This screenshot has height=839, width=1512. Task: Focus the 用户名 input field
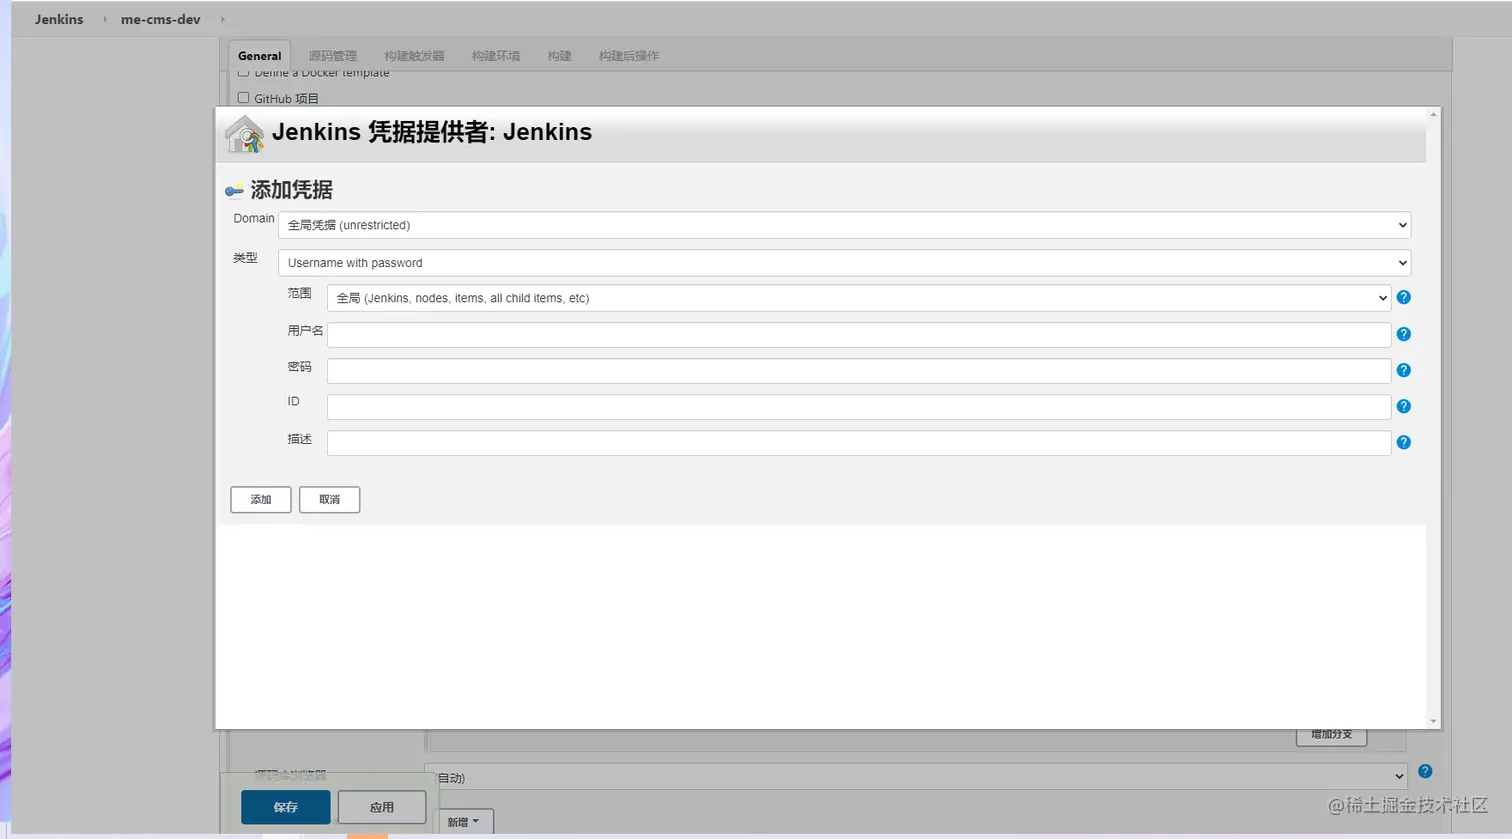(859, 335)
